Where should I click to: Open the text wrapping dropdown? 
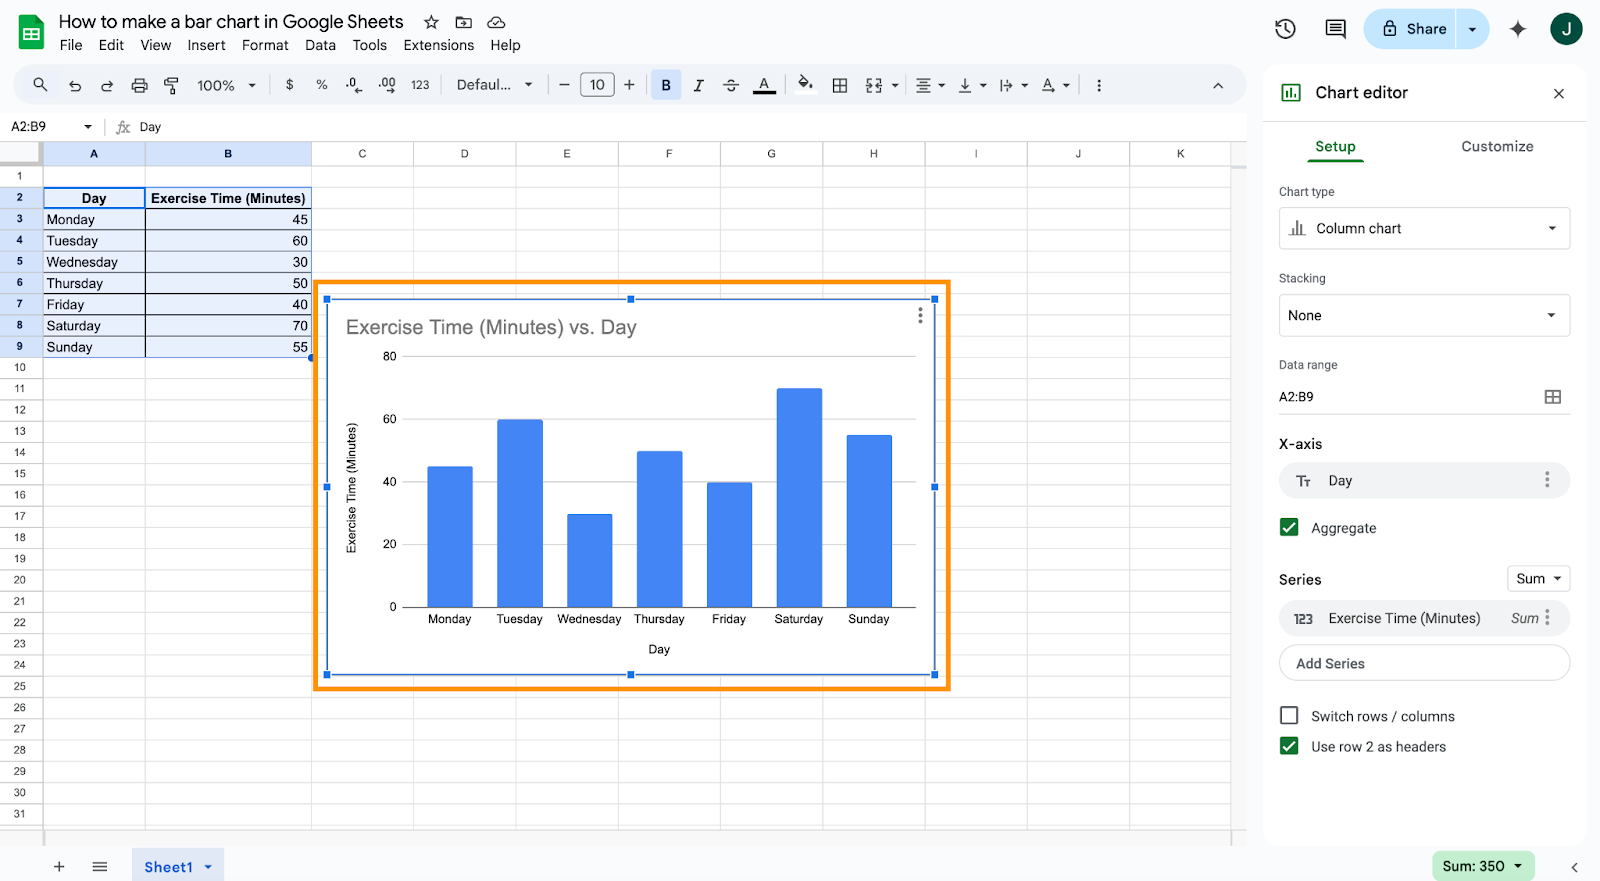point(1013,85)
